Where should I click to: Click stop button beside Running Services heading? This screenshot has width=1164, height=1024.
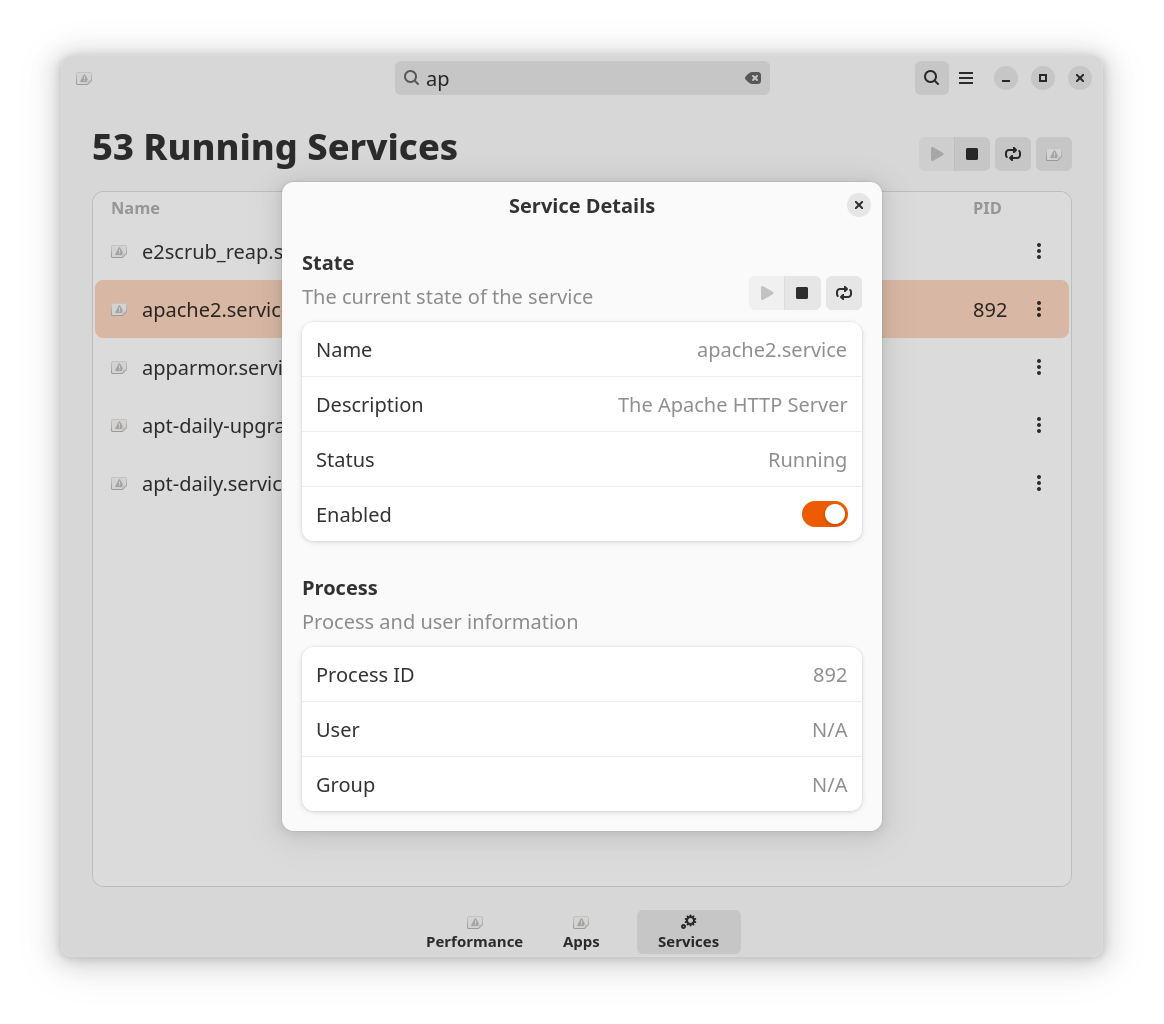[x=972, y=154]
